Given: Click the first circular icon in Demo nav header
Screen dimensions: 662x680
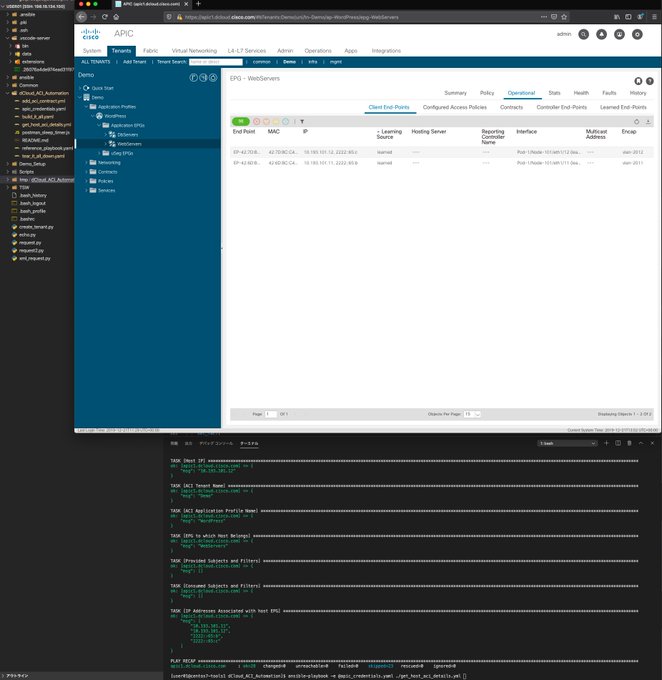Looking at the screenshot, I should point(193,78).
